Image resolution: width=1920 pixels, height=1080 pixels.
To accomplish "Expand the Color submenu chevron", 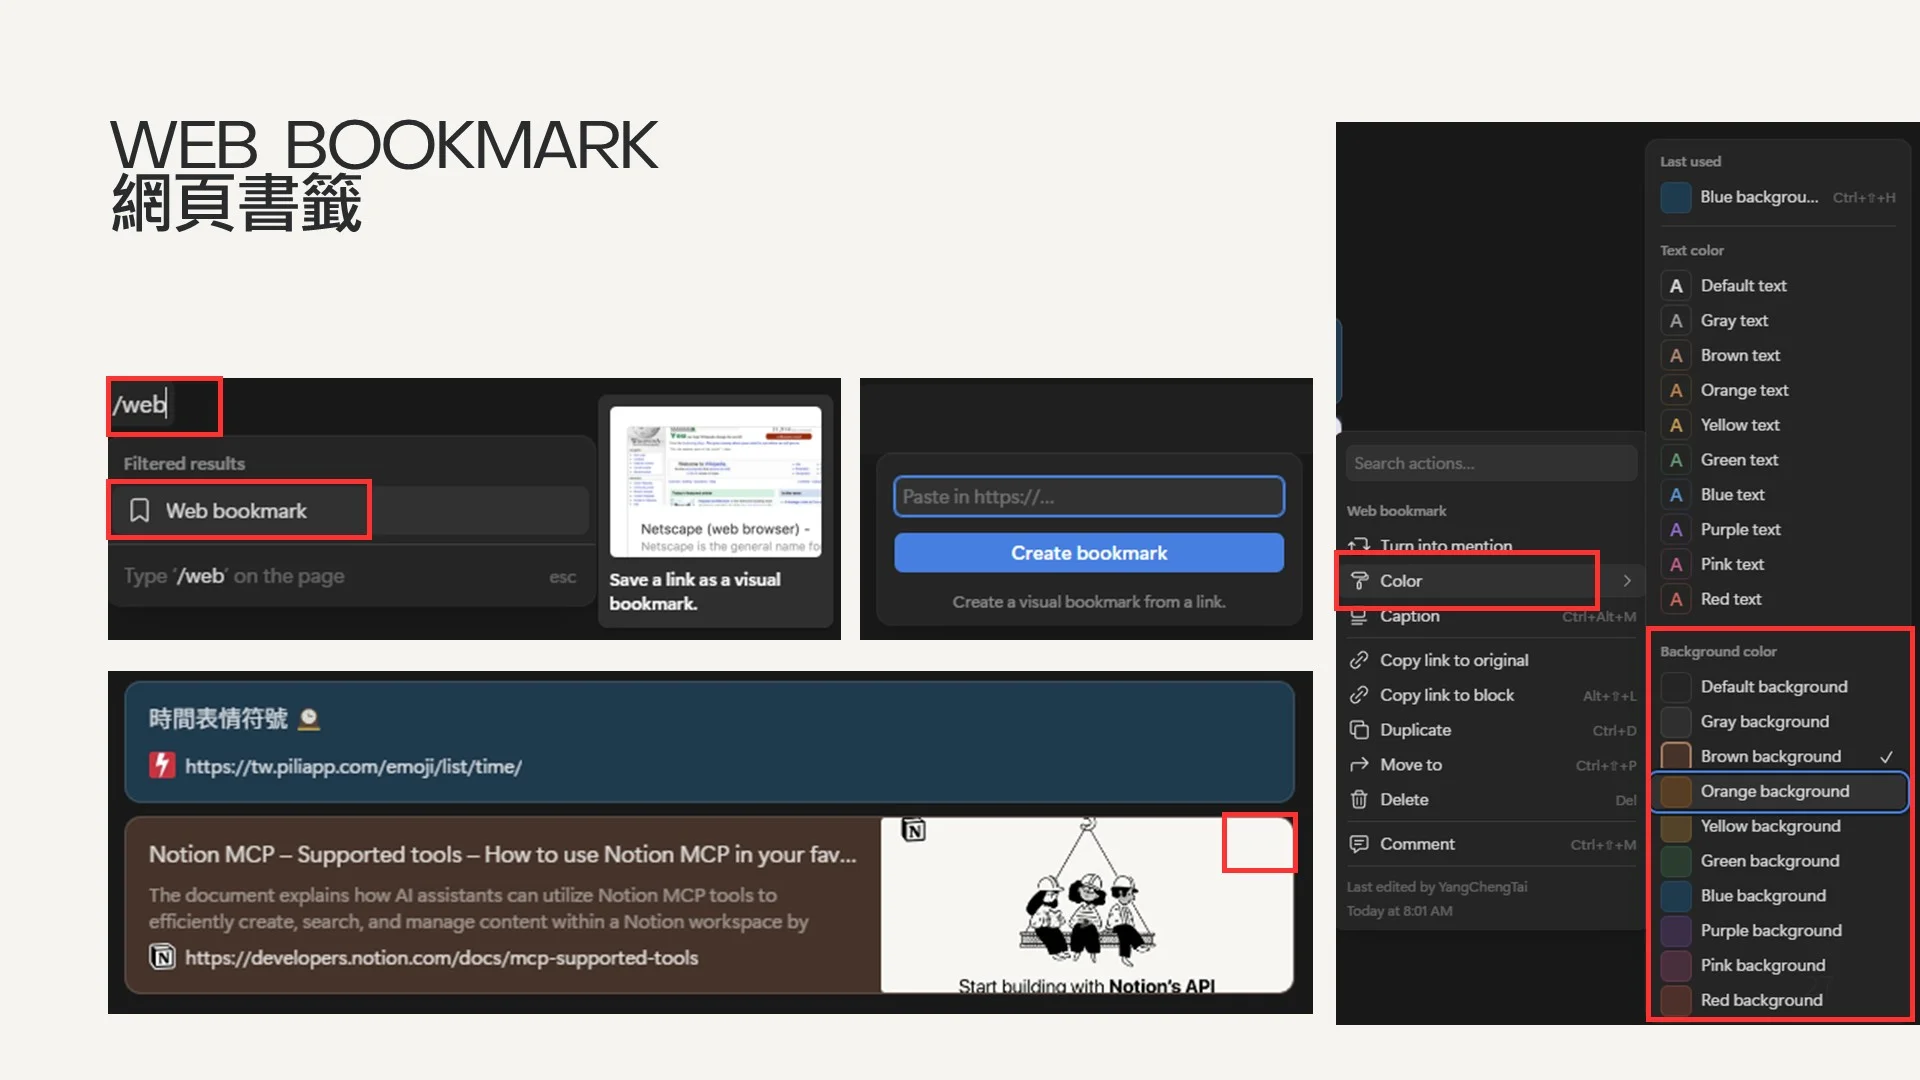I will (1627, 581).
